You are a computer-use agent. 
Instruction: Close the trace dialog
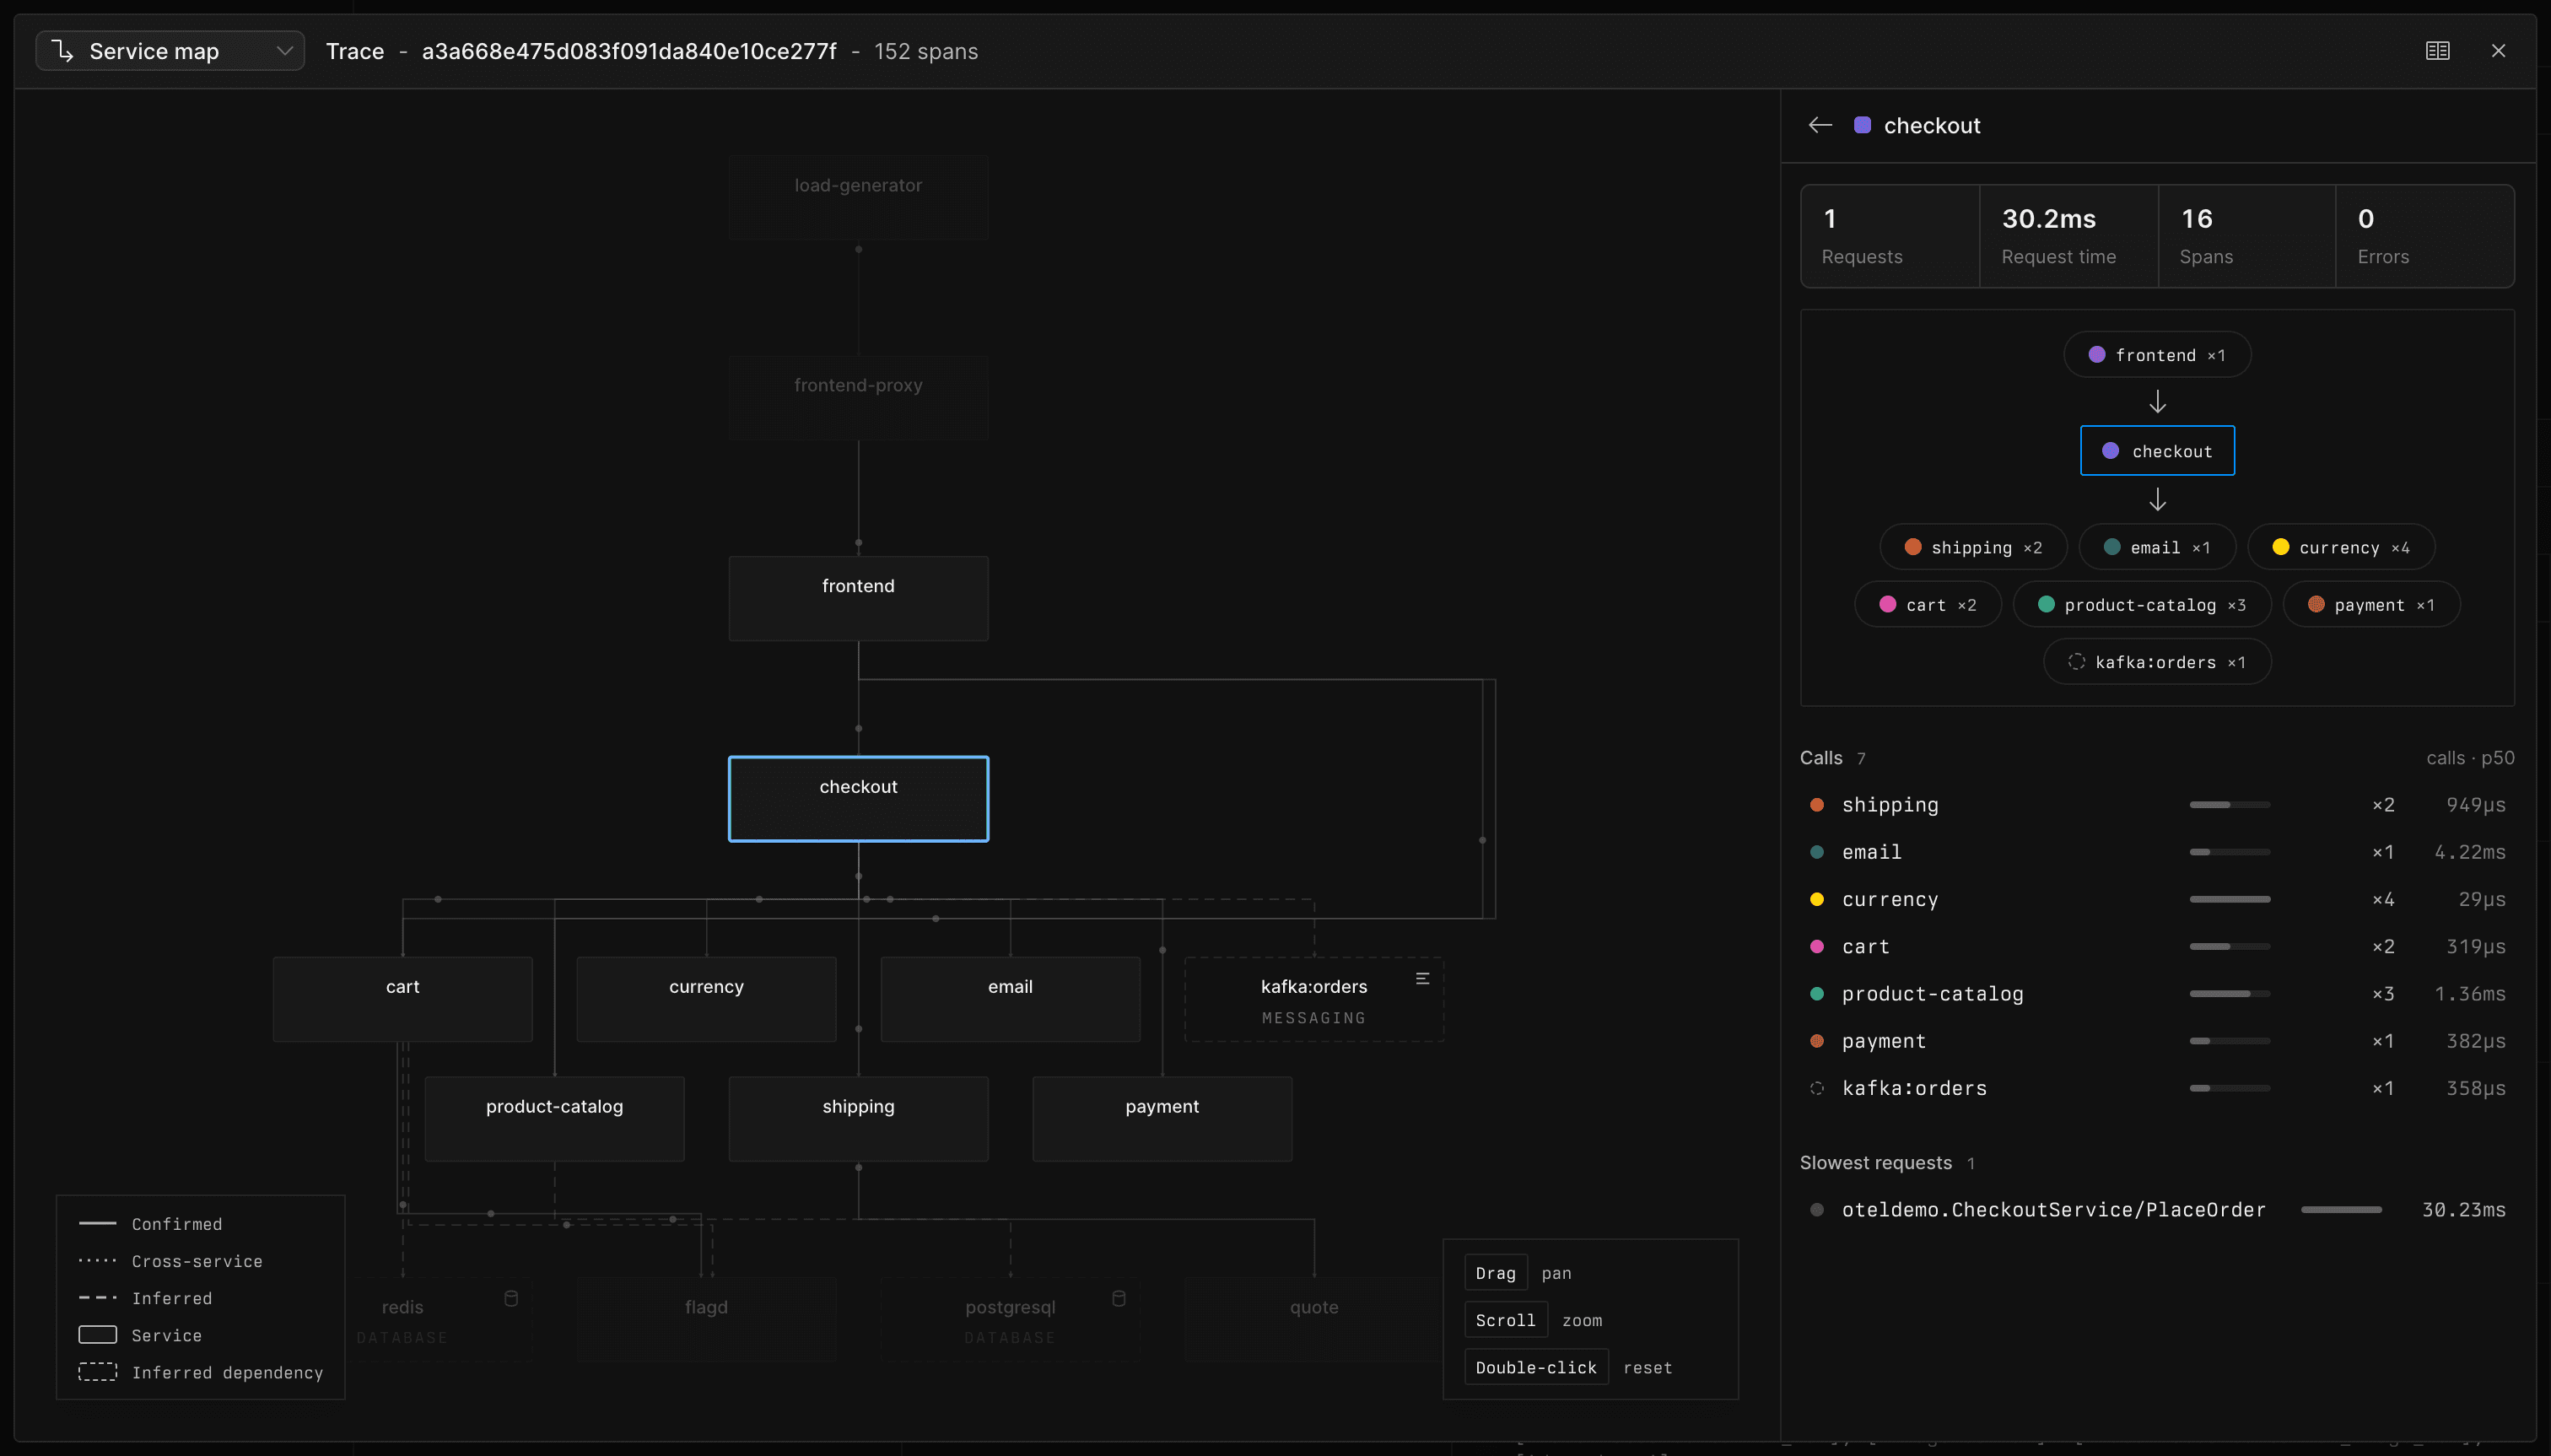(x=2498, y=51)
